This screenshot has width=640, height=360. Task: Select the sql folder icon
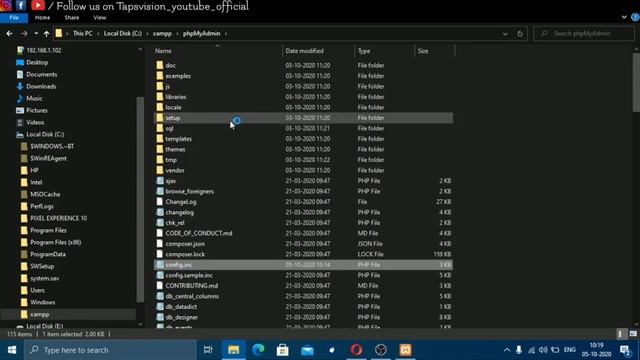pyautogui.click(x=160, y=128)
